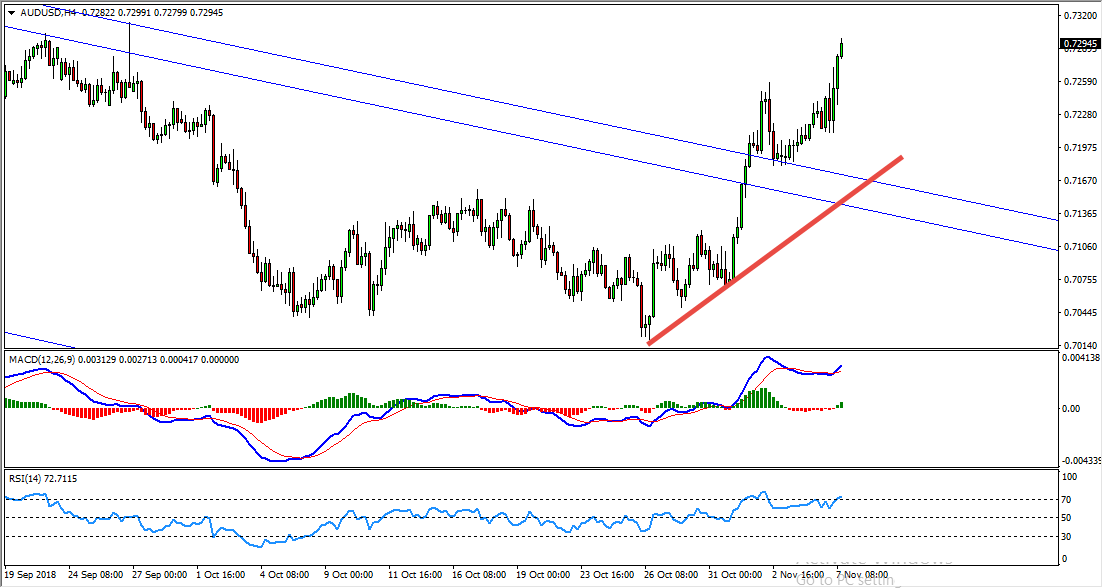Click the 0.73200 price scale label

coord(1080,15)
